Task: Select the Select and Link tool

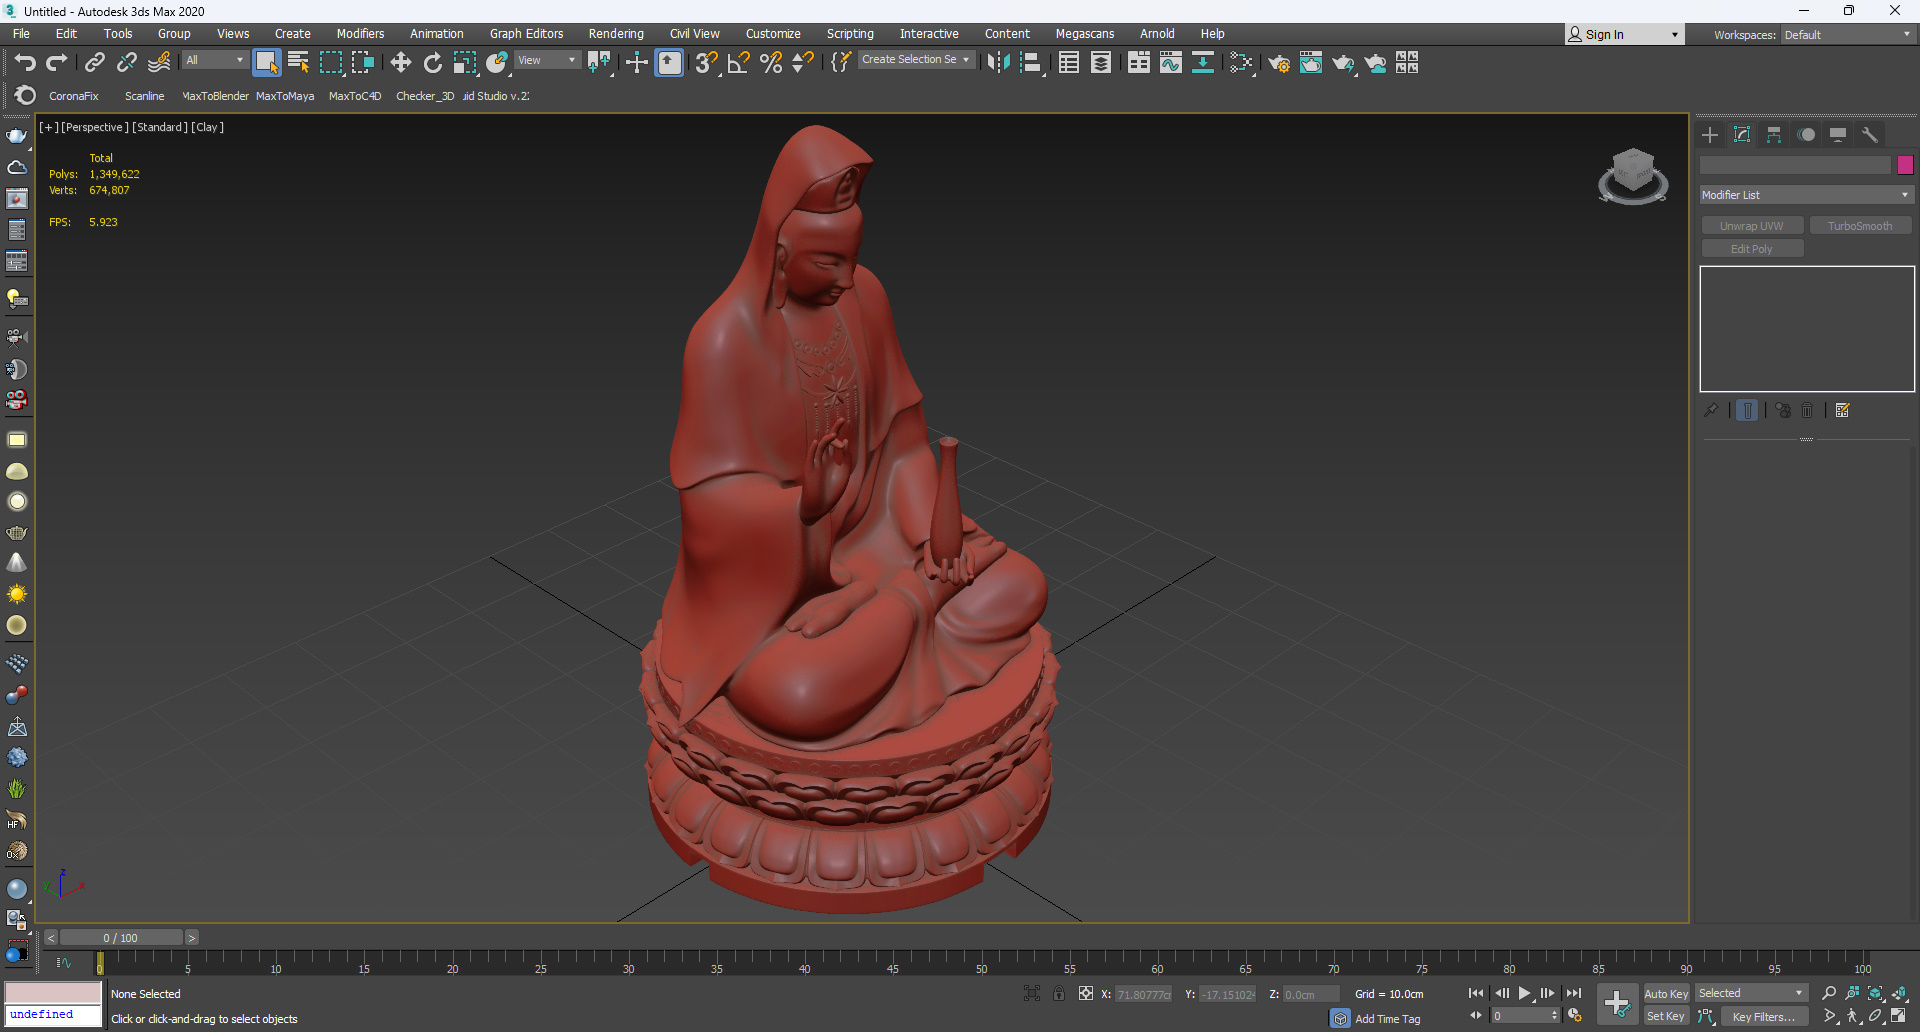Action: (95, 63)
